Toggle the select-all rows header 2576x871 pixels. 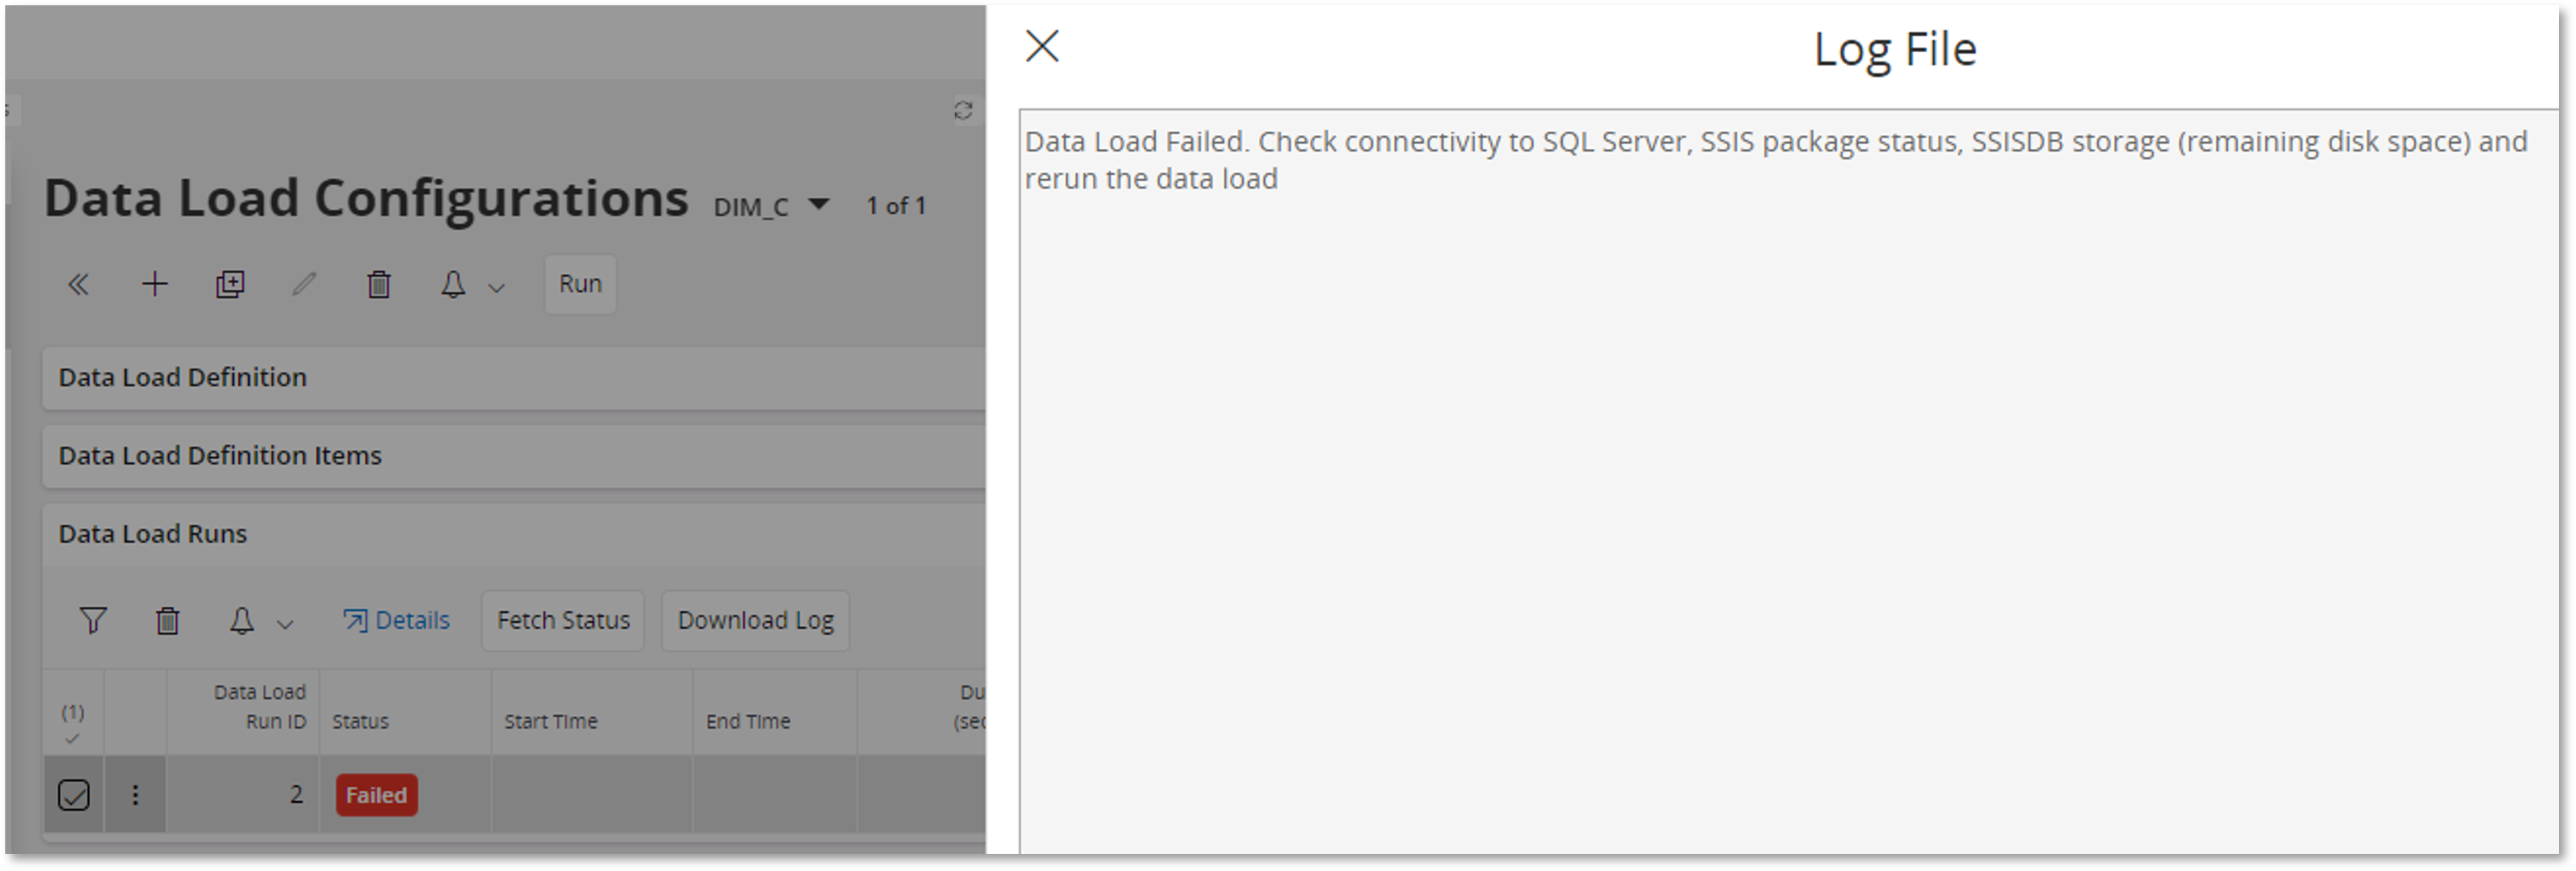(x=73, y=724)
